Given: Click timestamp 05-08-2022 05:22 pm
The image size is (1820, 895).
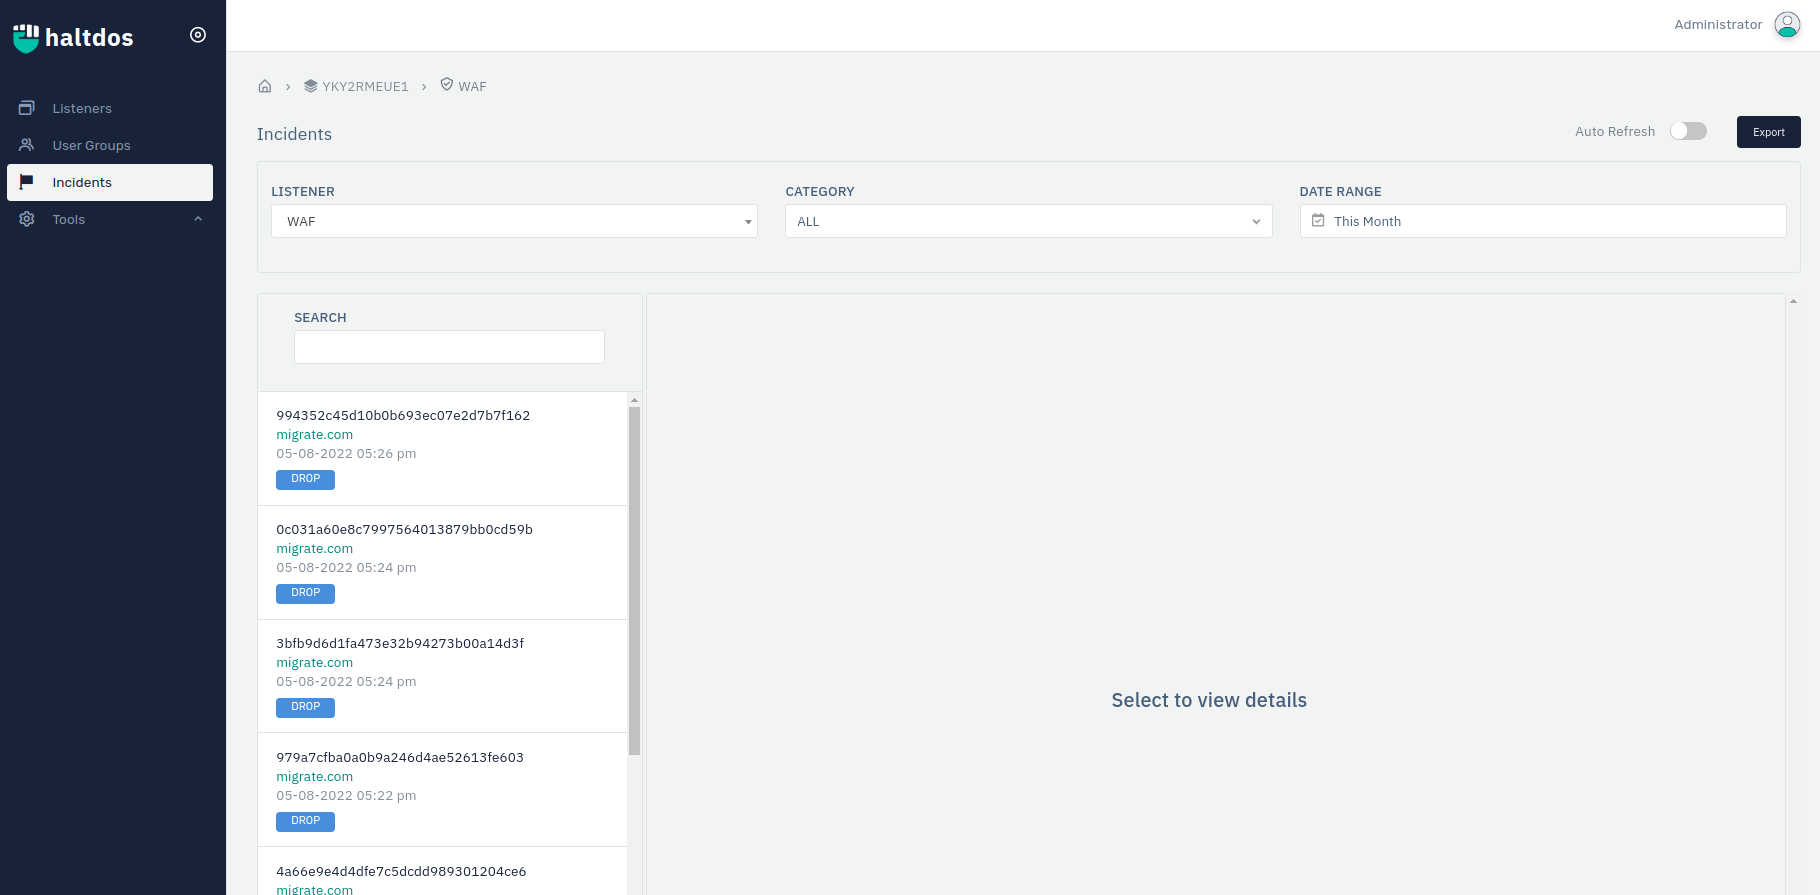Looking at the screenshot, I should point(346,796).
